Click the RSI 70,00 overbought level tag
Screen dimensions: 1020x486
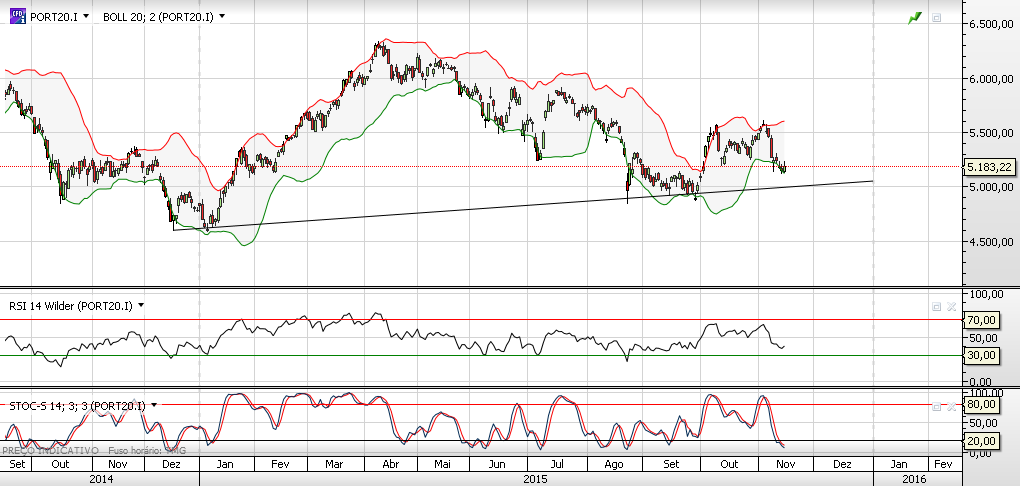pos(982,320)
